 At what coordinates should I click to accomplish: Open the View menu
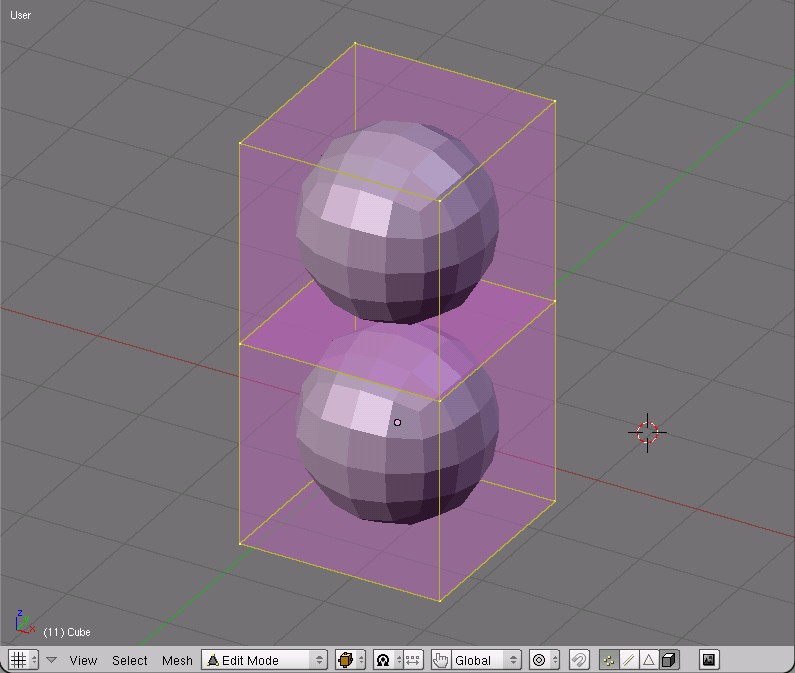point(83,660)
